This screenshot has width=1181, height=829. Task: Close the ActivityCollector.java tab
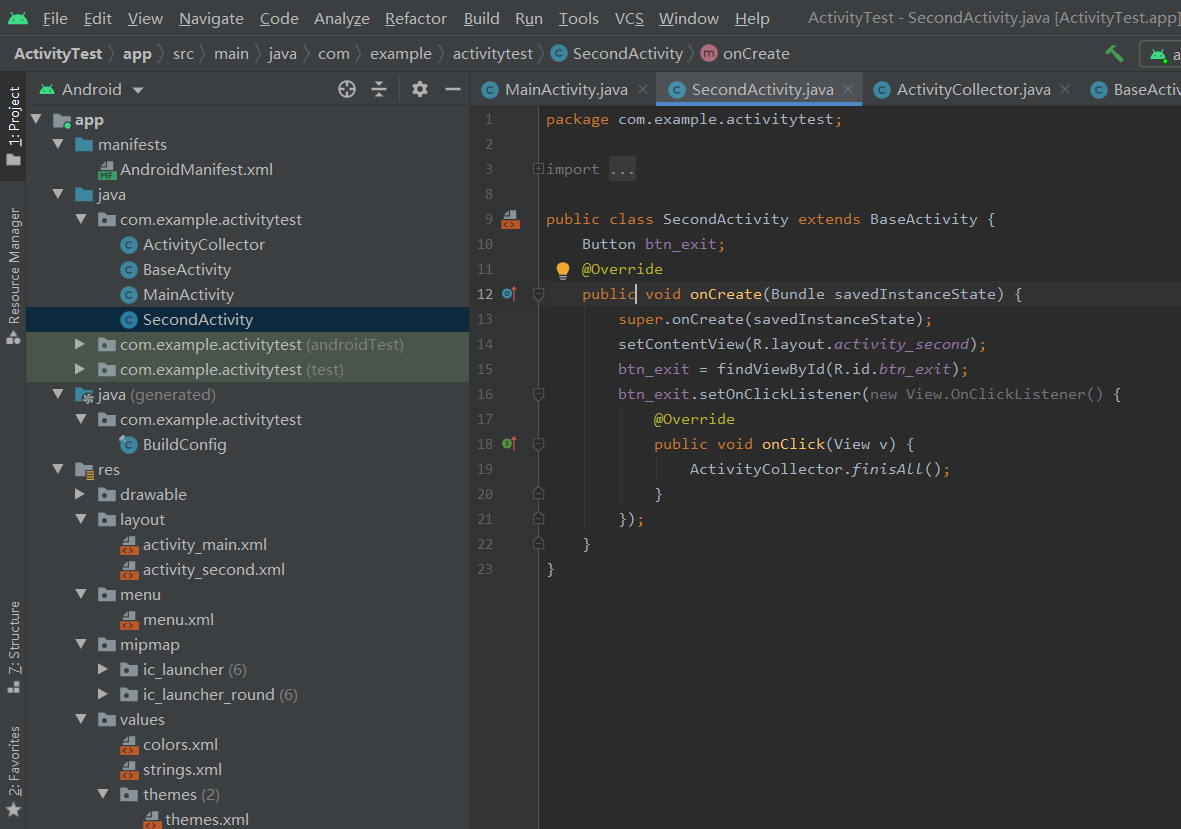(1065, 89)
